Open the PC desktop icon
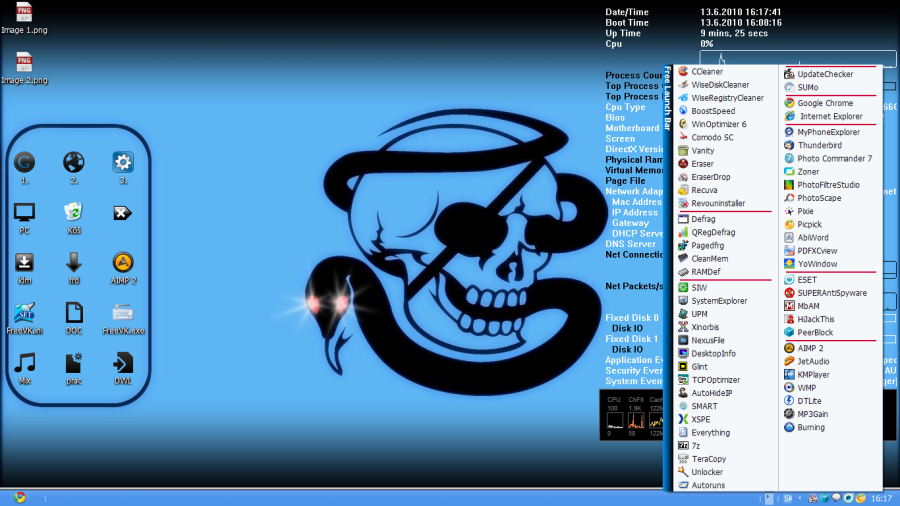The height and width of the screenshot is (506, 900). click(x=24, y=213)
